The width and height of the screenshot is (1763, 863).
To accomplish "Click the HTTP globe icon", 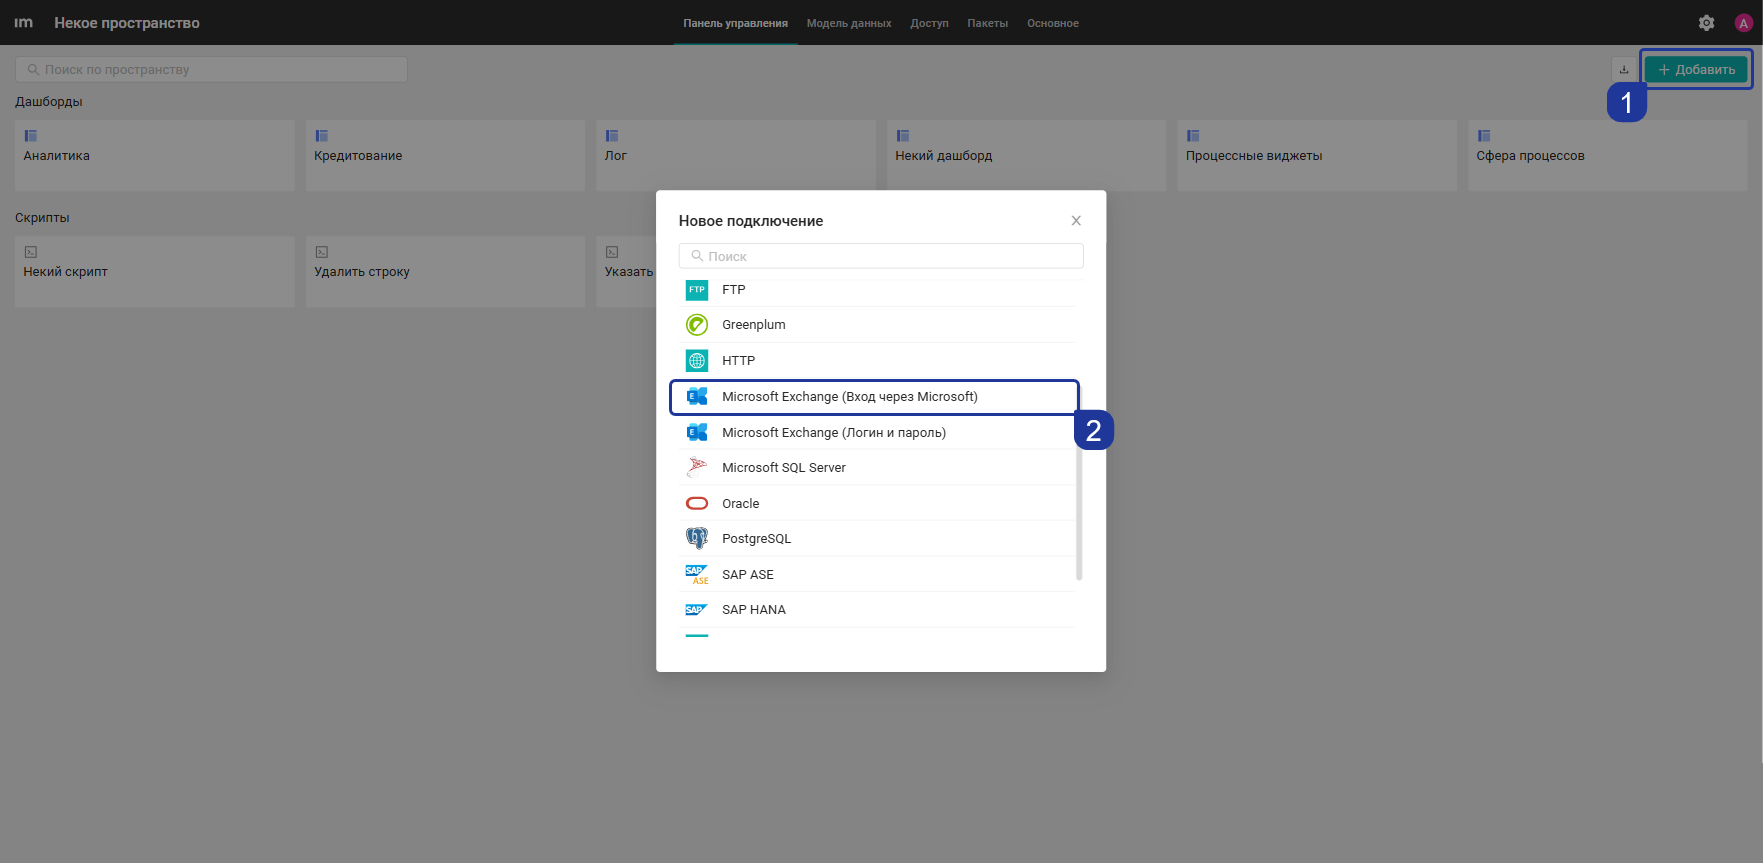I will pyautogui.click(x=697, y=361).
